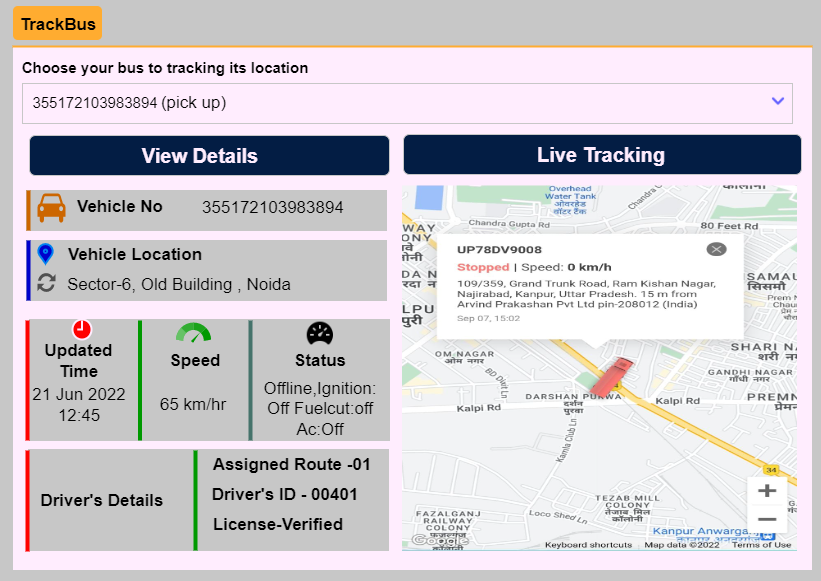Click the red bus marker on map

click(x=610, y=377)
